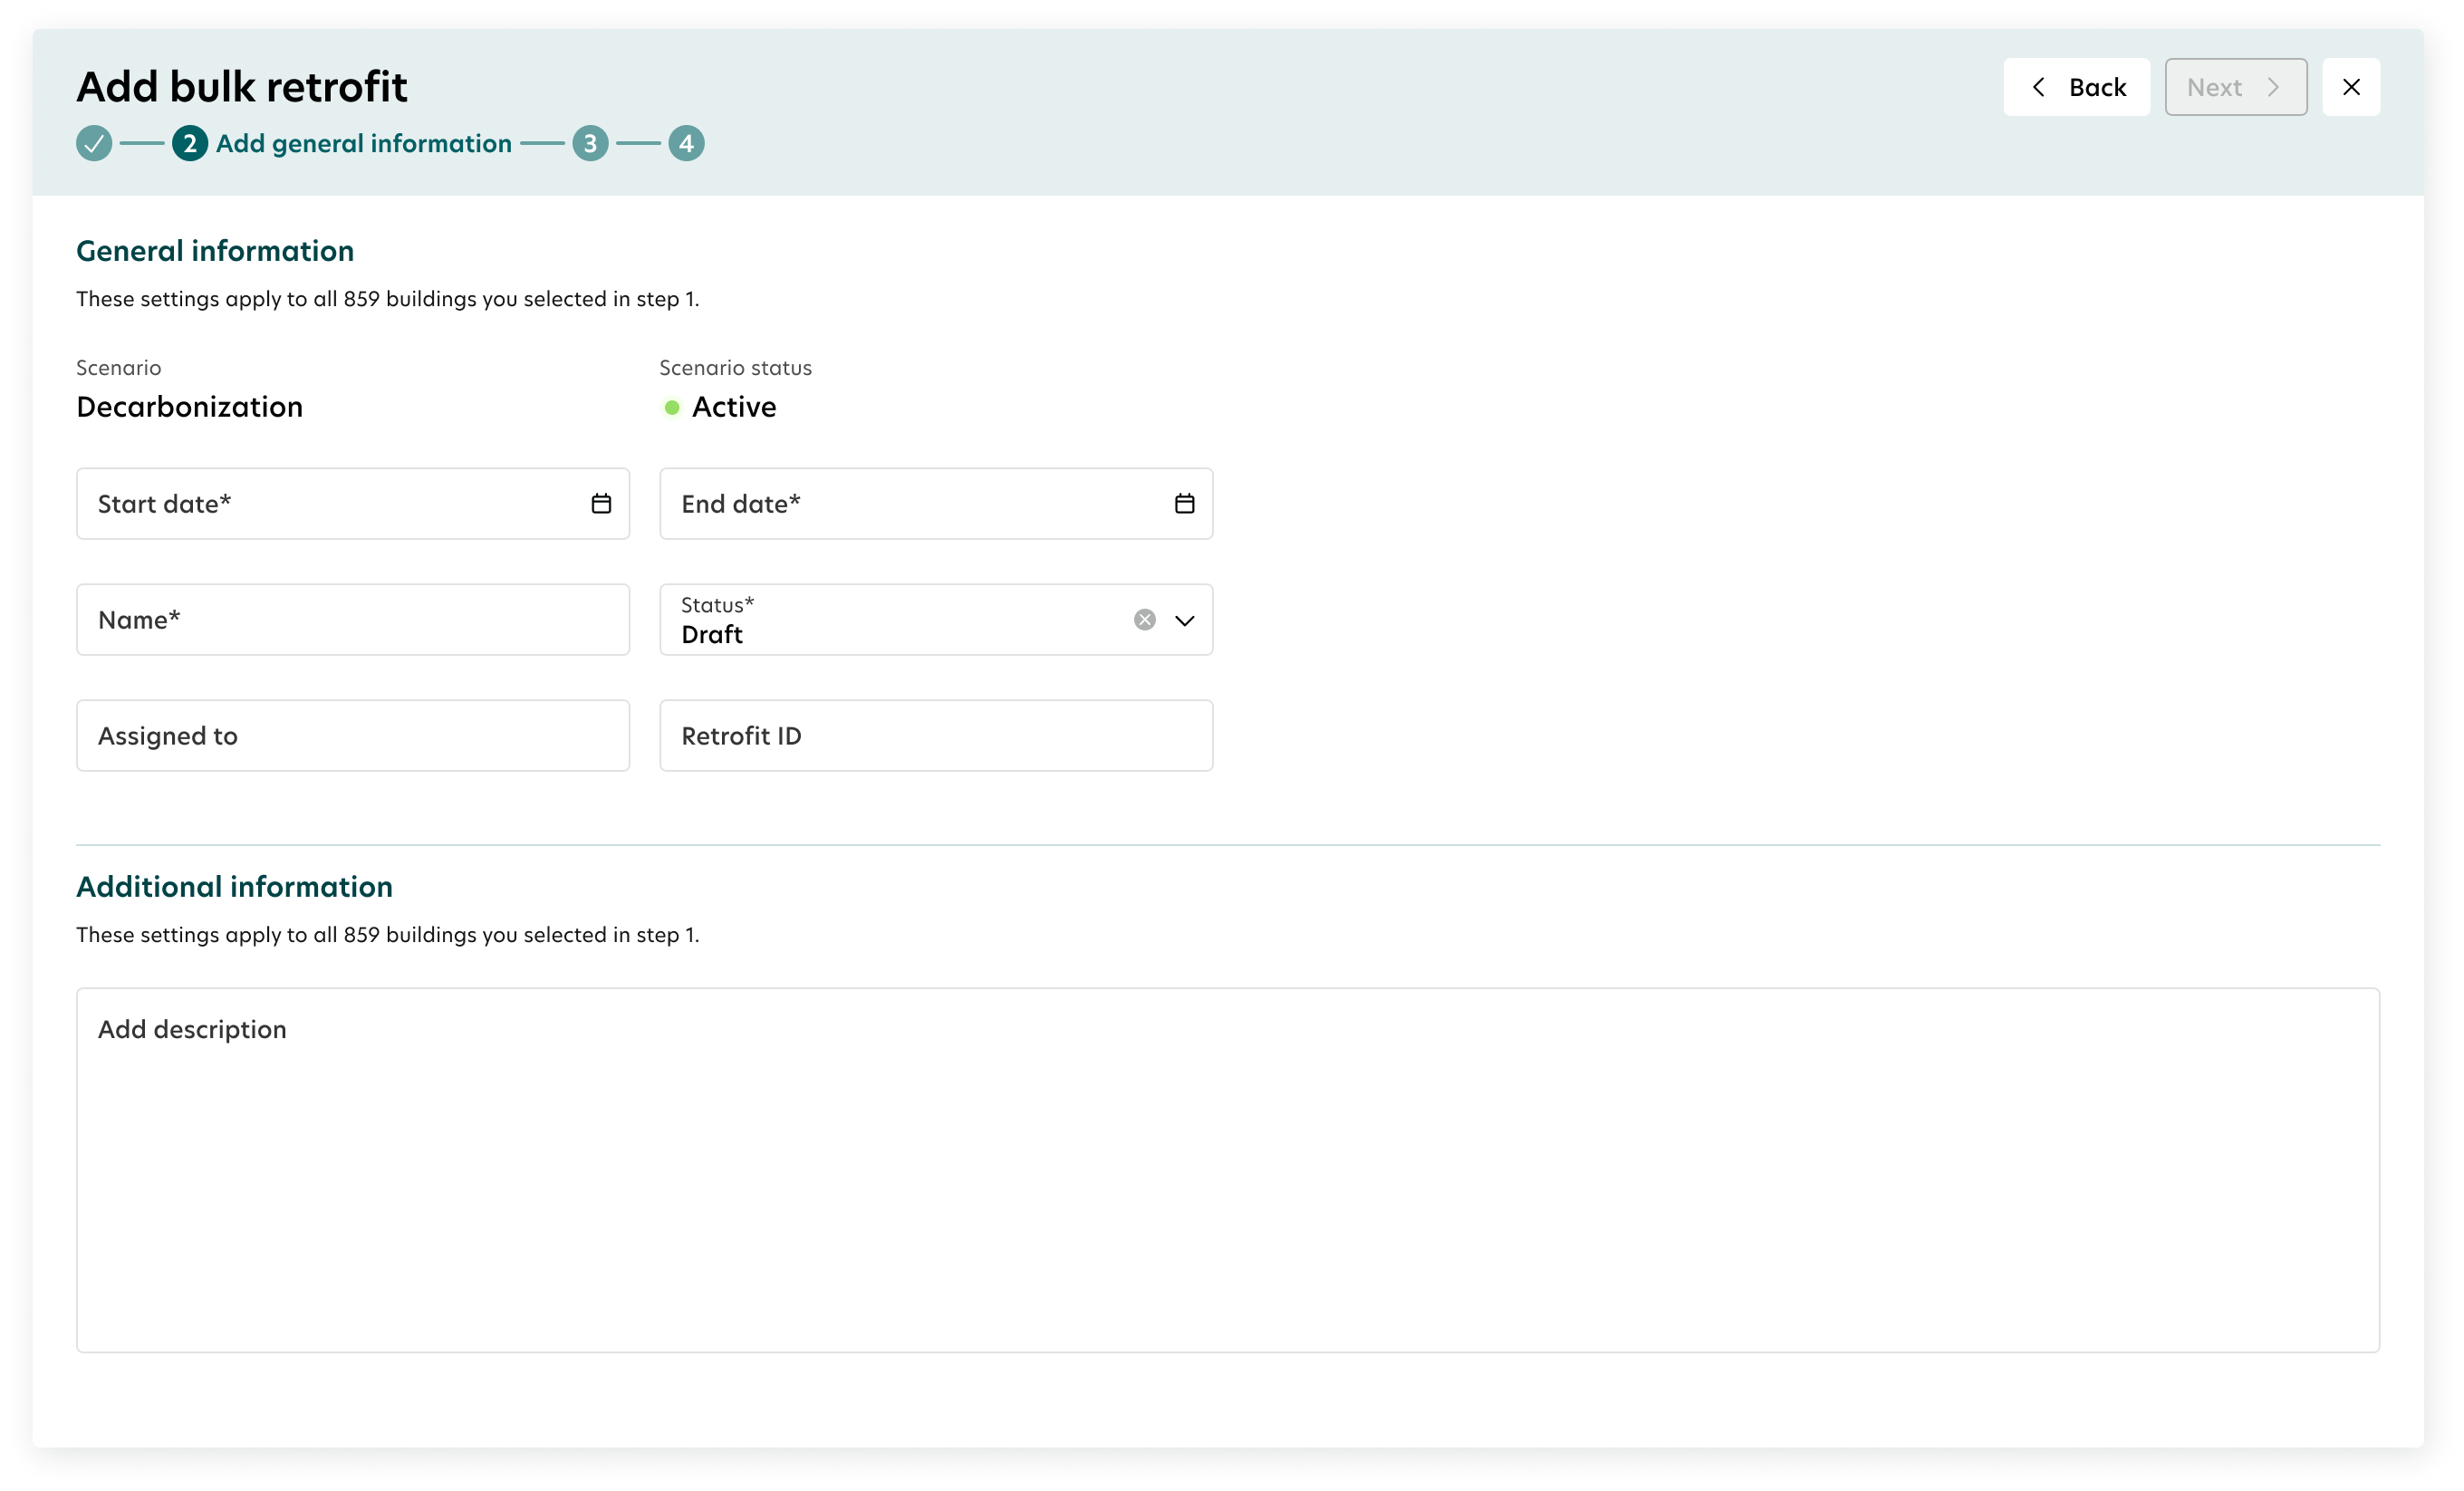Close the Add bulk retrofit dialog

point(2351,87)
